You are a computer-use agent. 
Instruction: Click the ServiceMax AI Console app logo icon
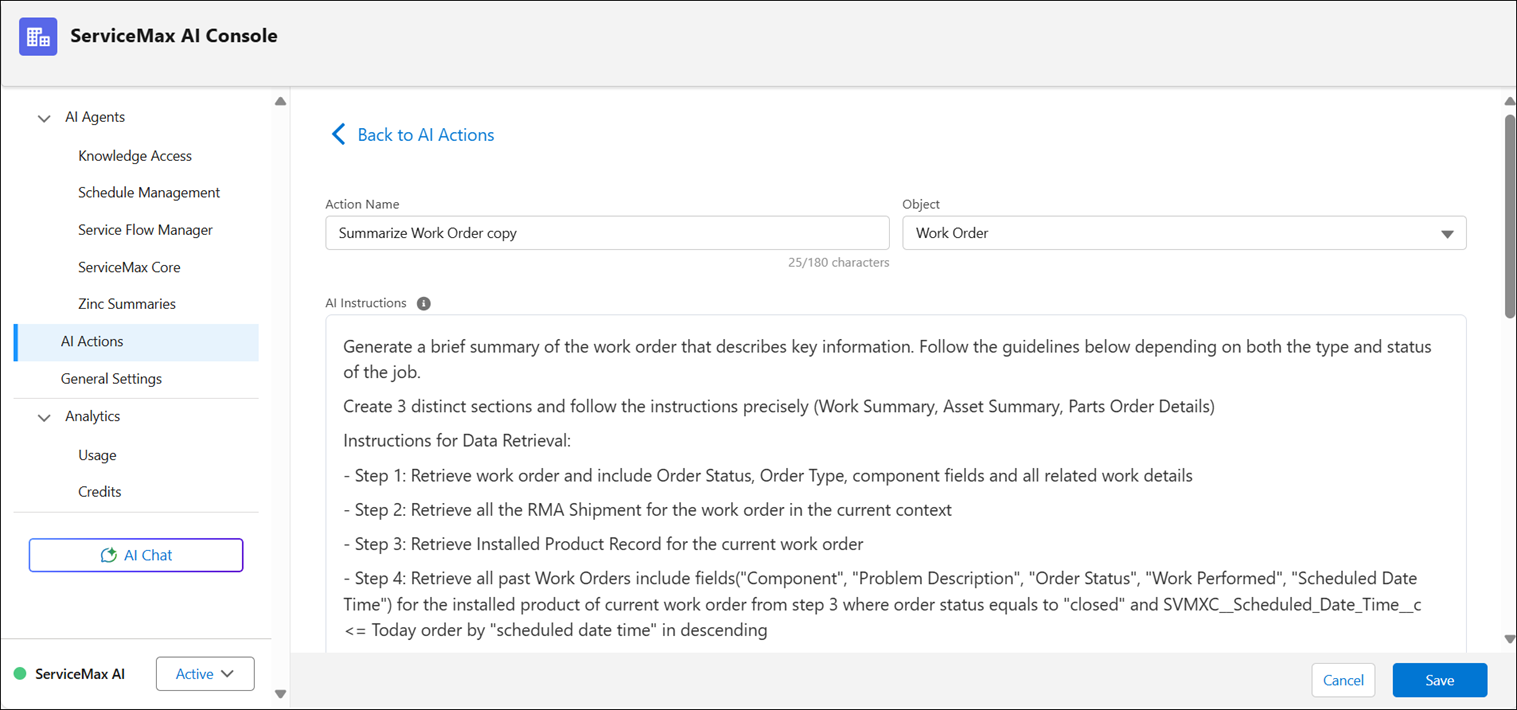coord(38,37)
